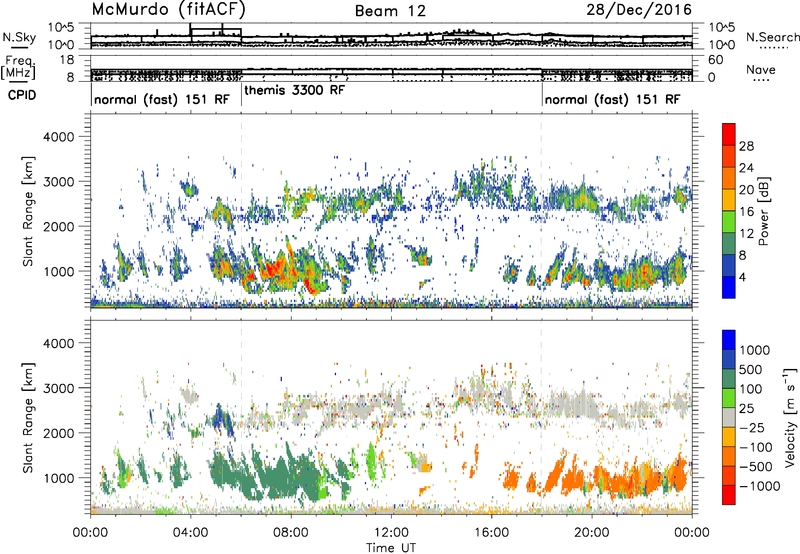This screenshot has width=800, height=554.
Task: Click the velocity panel 'Slant Range [km]' label
Action: [x=28, y=418]
